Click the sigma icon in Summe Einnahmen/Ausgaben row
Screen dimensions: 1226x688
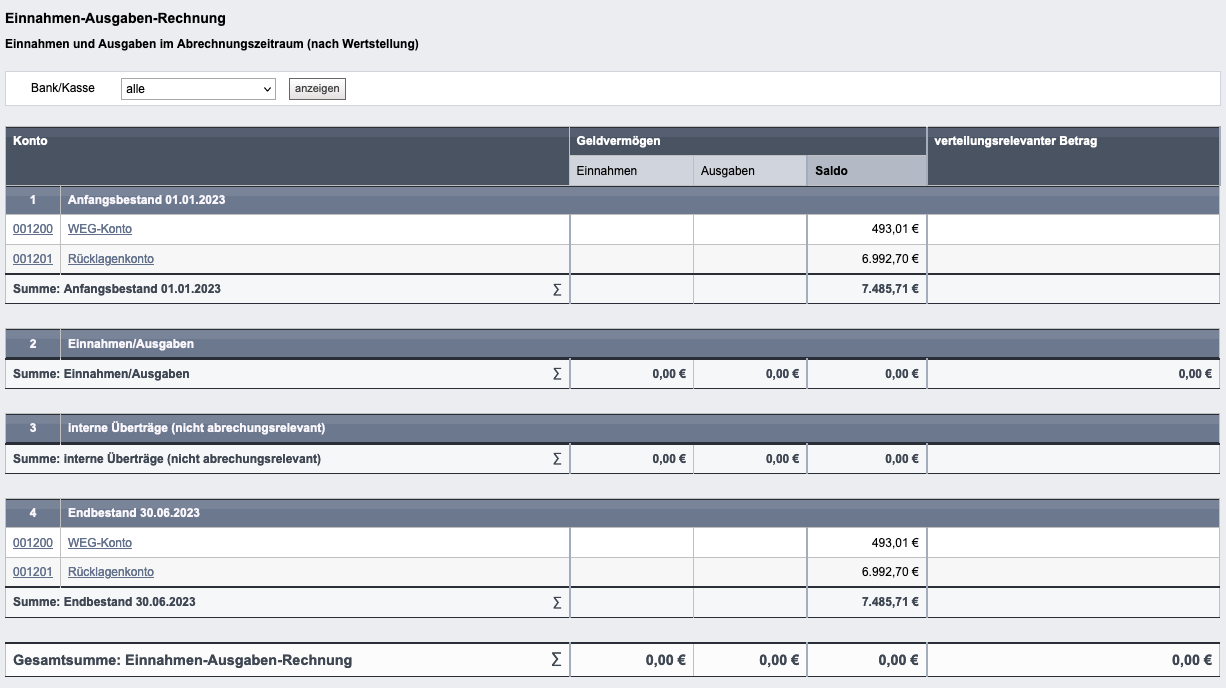pyautogui.click(x=557, y=374)
